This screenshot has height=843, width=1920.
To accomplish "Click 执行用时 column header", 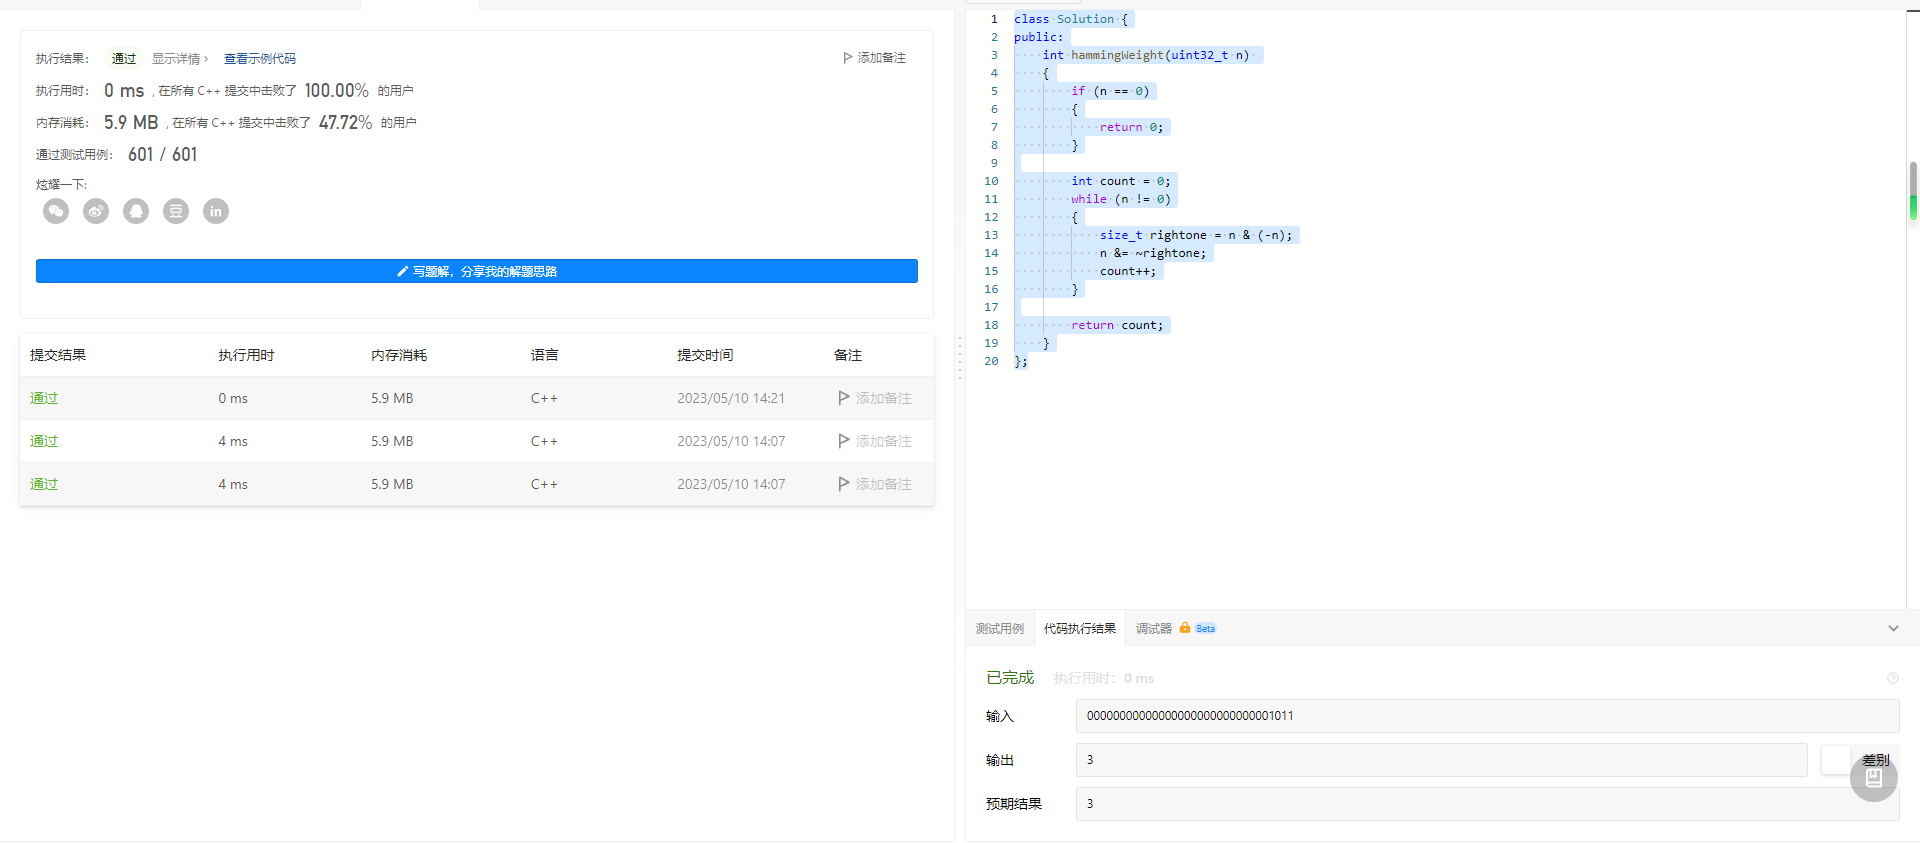I will pyautogui.click(x=246, y=355).
